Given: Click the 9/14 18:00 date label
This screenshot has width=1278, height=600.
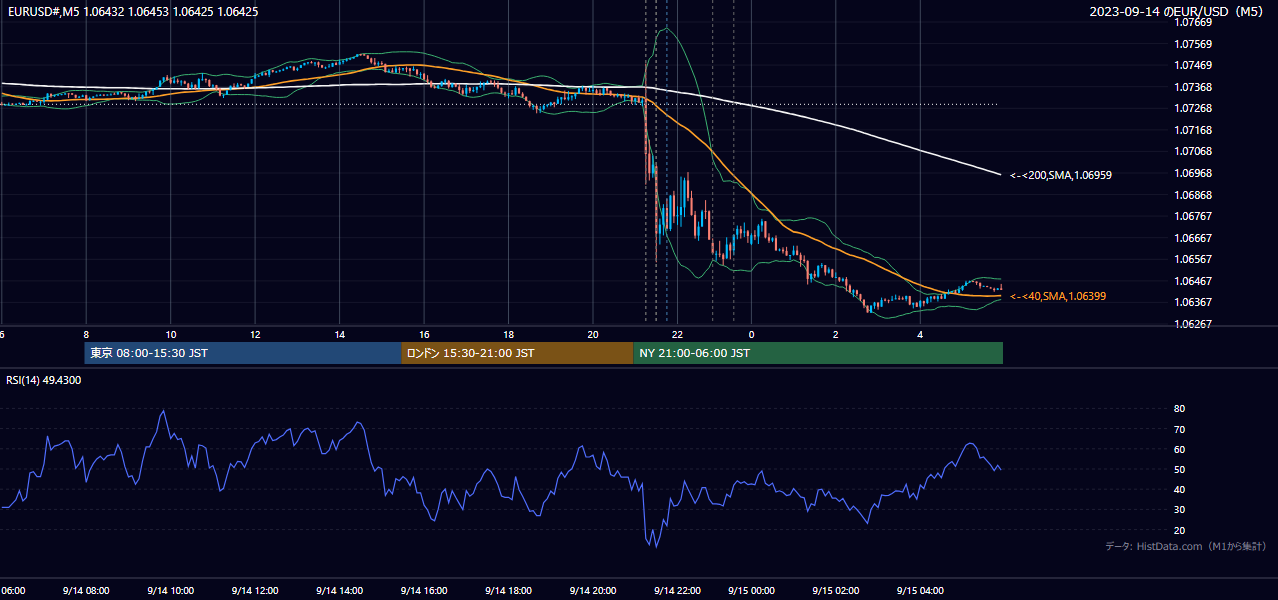Looking at the screenshot, I should tap(508, 590).
